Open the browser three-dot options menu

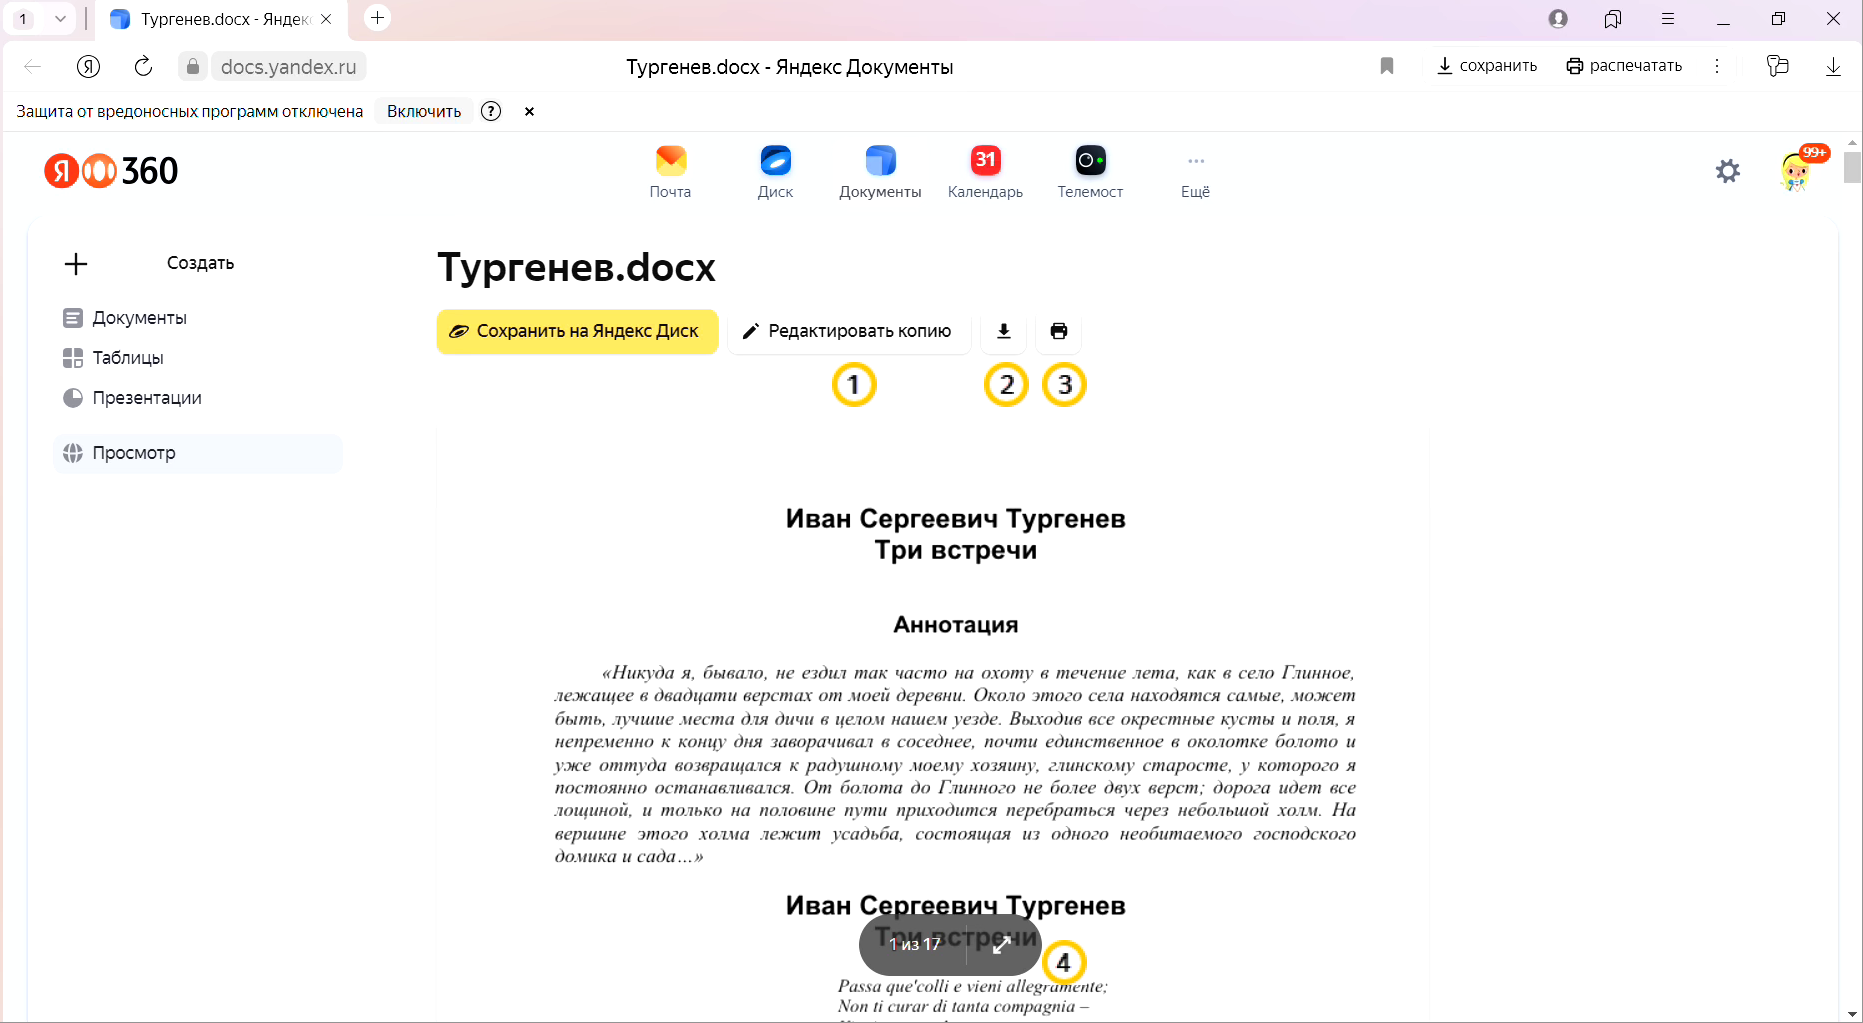[x=1717, y=66]
